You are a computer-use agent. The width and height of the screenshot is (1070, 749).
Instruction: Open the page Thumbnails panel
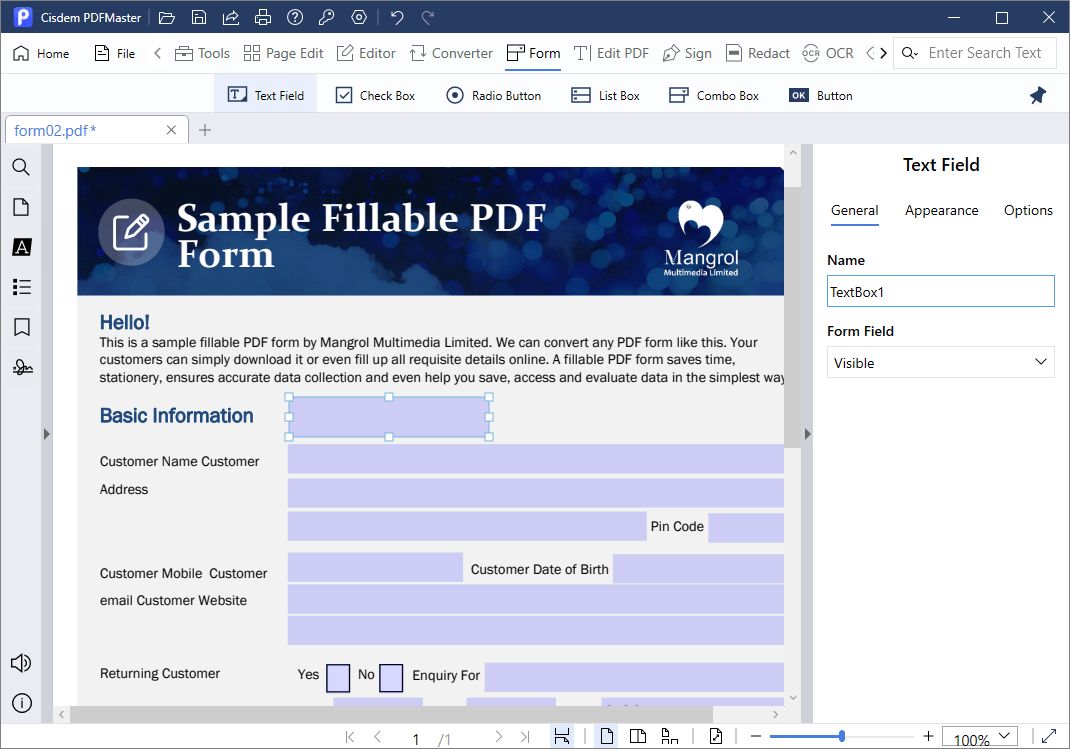(21, 207)
